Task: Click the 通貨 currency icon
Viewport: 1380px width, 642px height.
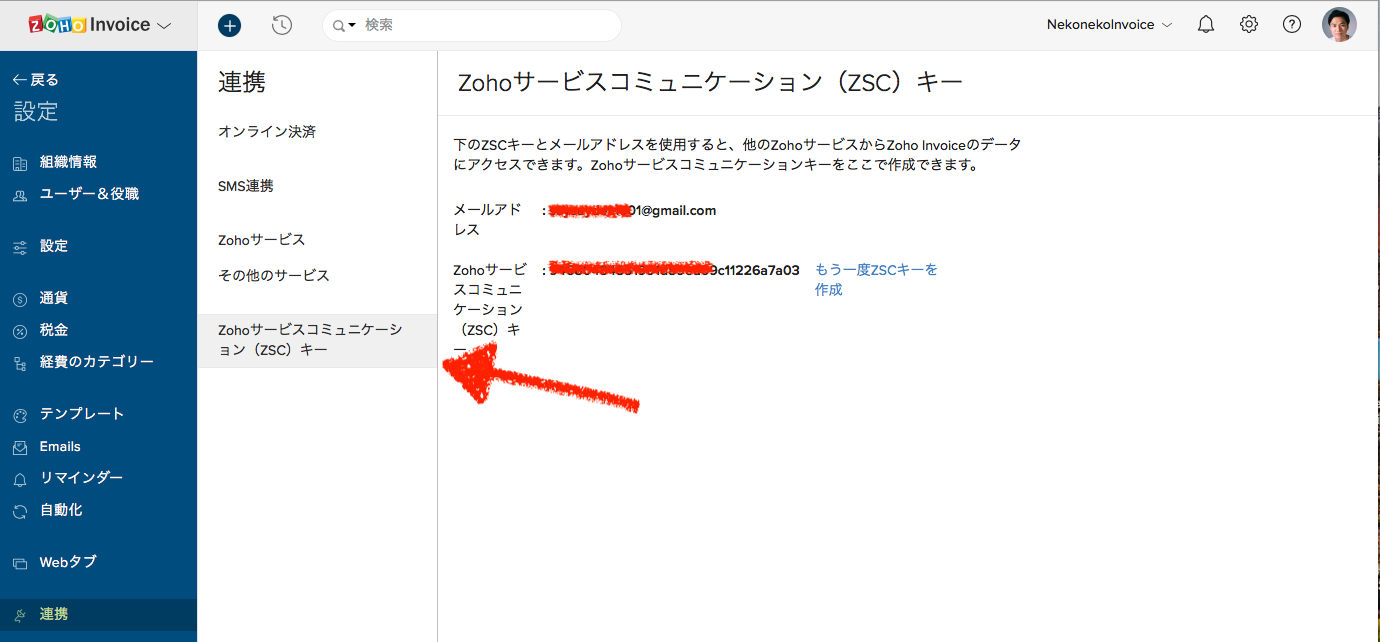Action: 20,299
